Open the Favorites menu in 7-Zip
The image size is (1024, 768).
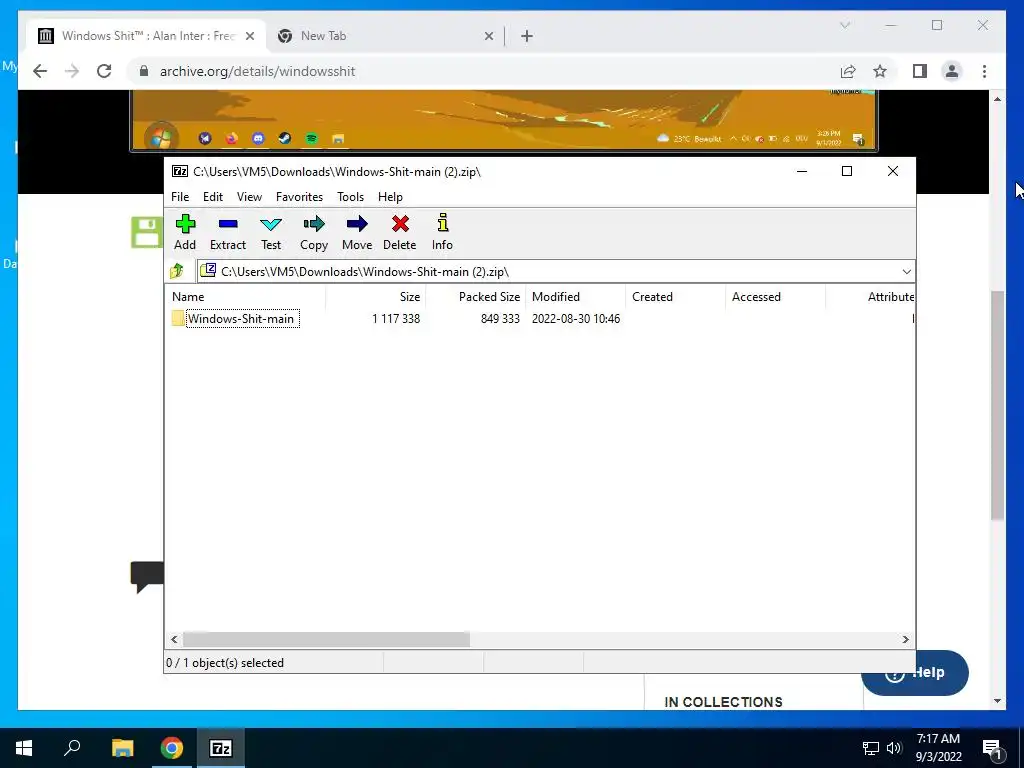pos(299,197)
